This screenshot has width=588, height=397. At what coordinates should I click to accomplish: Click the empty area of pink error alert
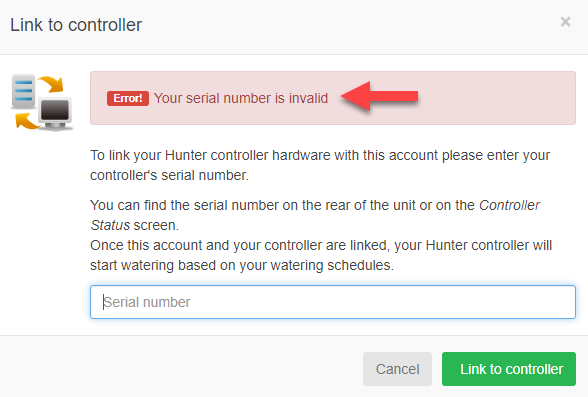click(x=497, y=98)
